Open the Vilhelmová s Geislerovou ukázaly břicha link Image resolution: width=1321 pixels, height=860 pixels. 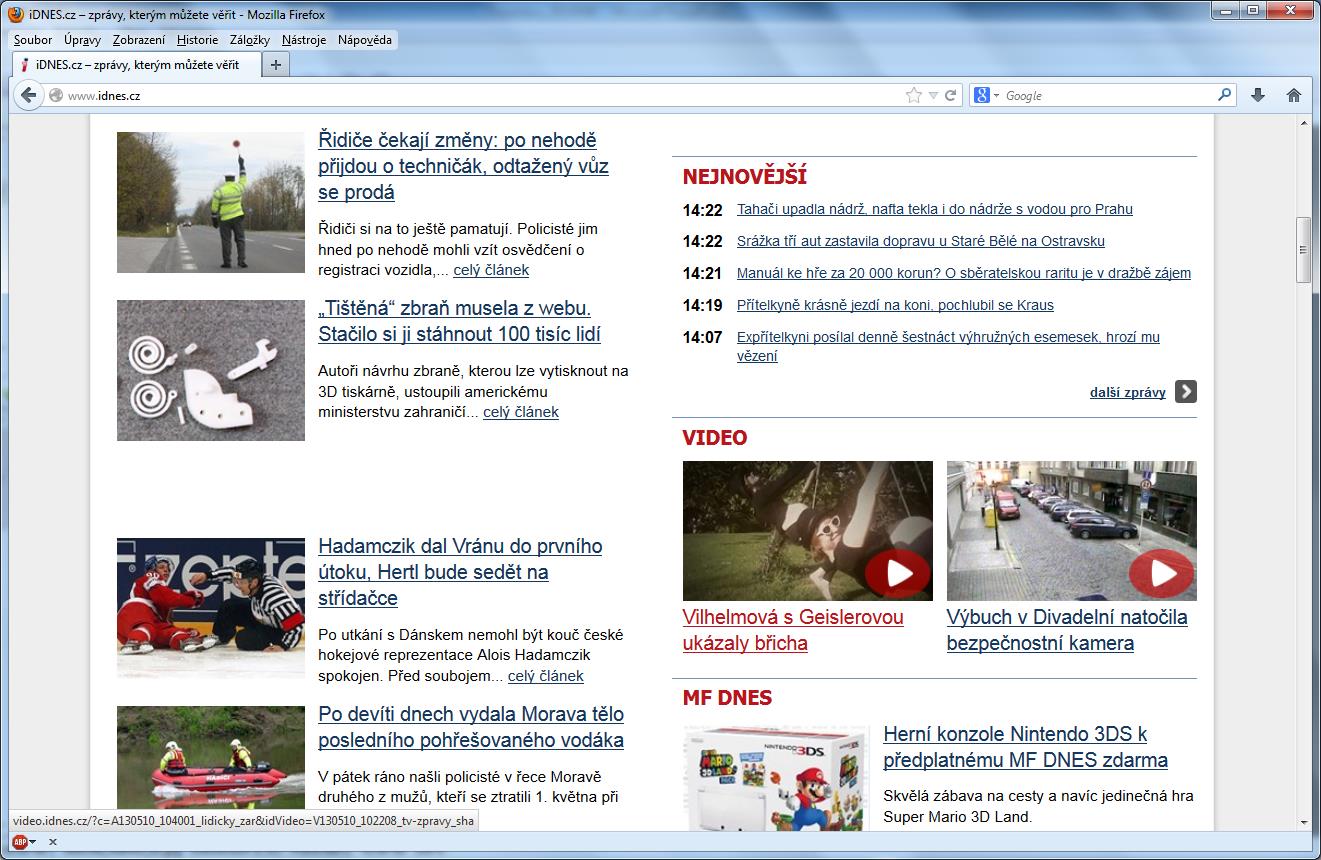[793, 630]
